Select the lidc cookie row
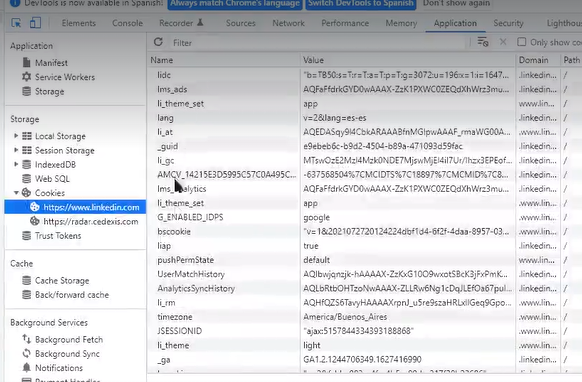The image size is (582, 382). click(364, 75)
